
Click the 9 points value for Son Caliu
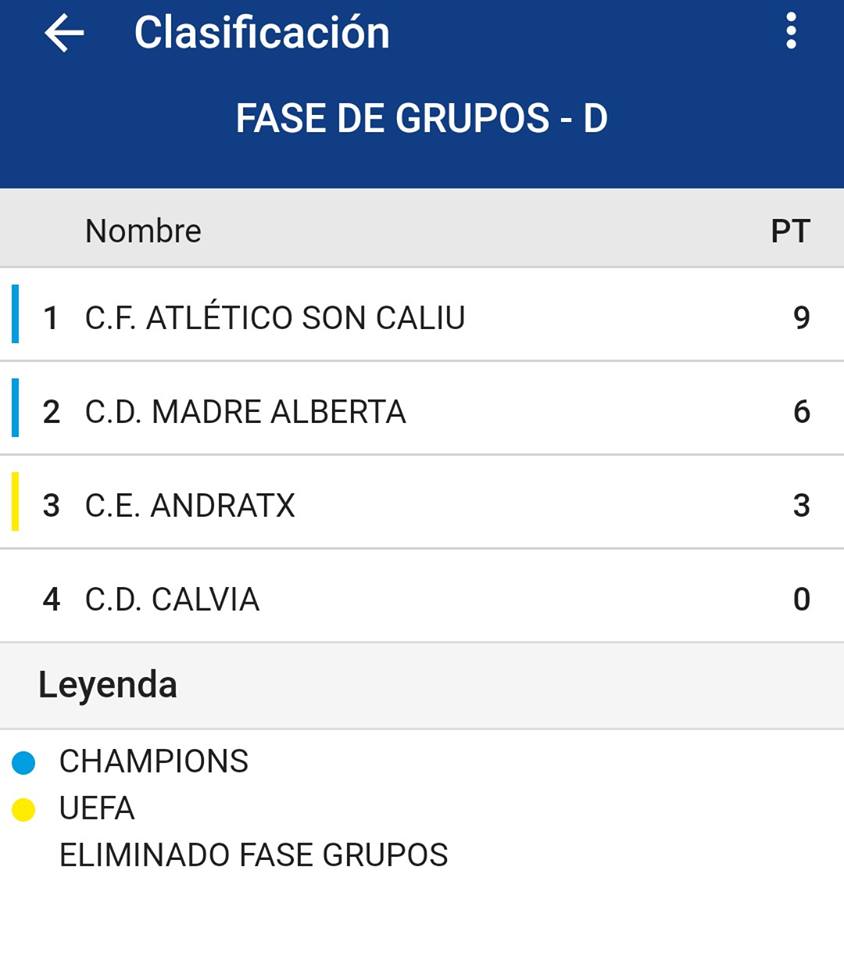[801, 318]
